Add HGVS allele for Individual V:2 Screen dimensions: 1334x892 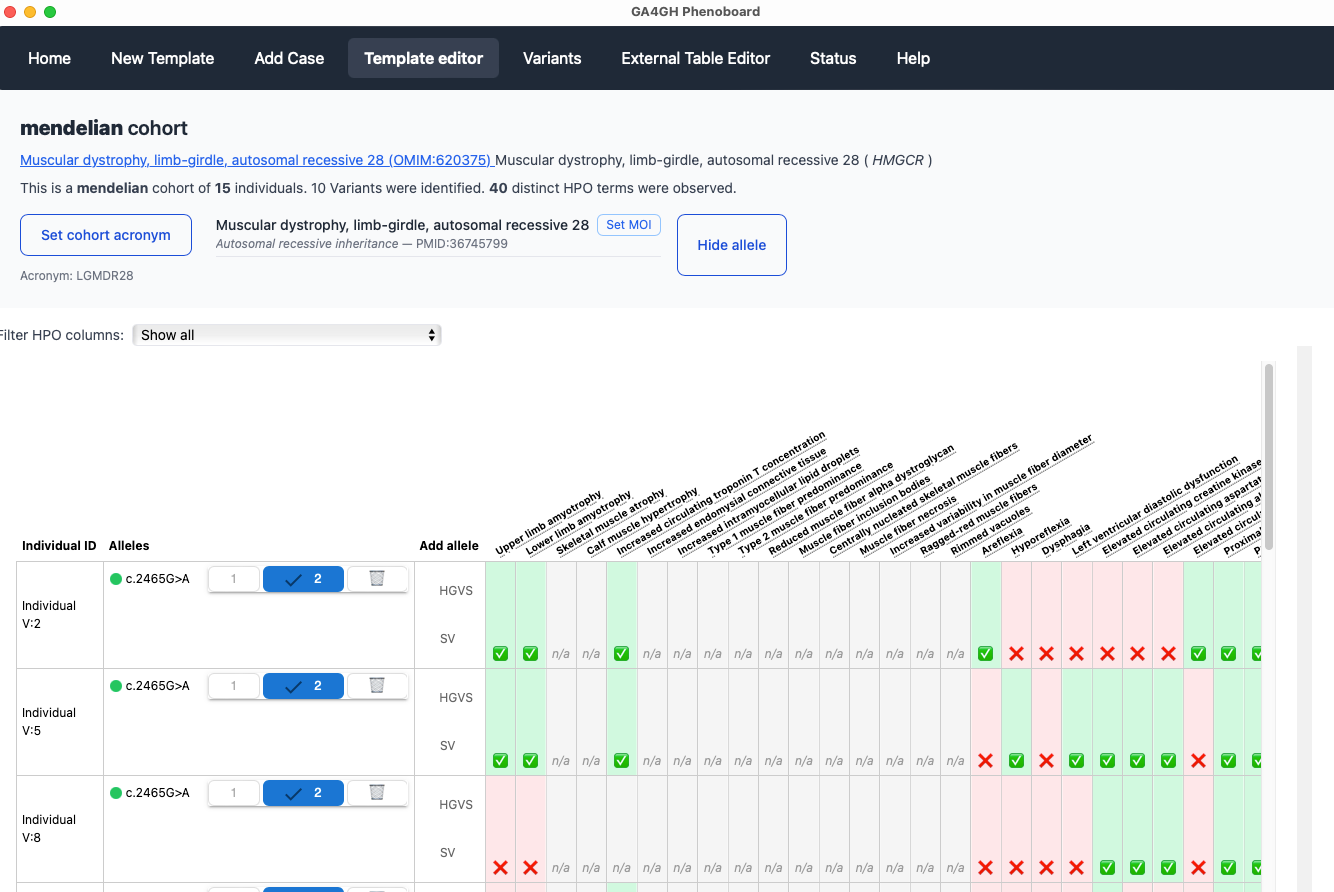tap(455, 591)
